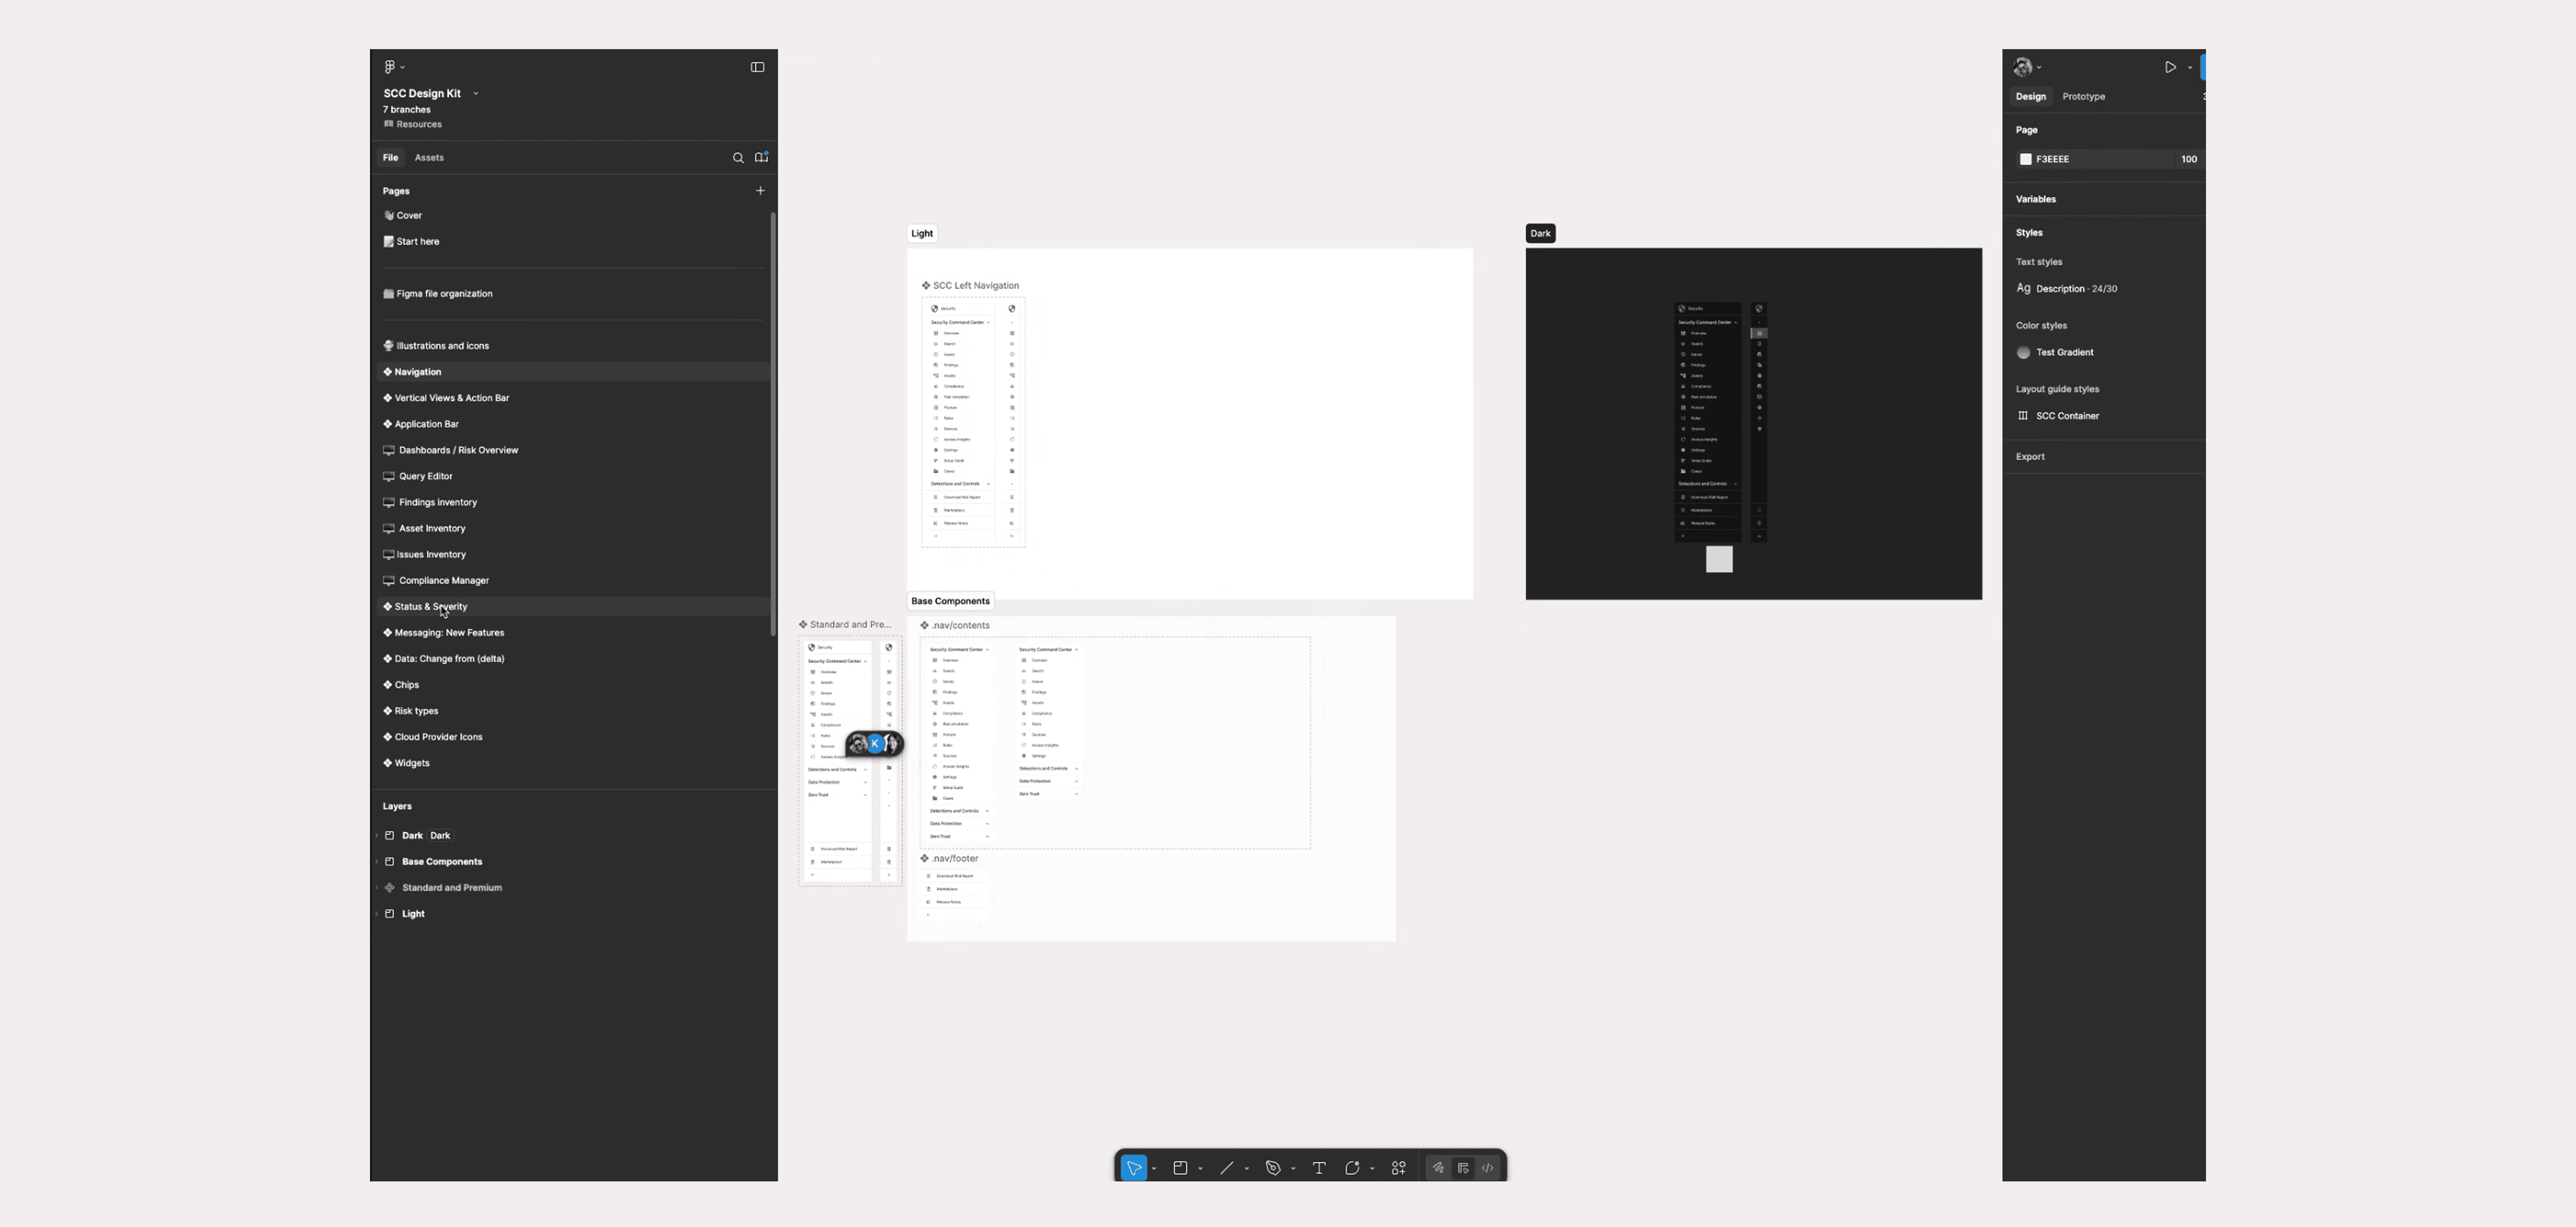This screenshot has width=2576, height=1227.
Task: Select the Text tool
Action: (x=1319, y=1168)
